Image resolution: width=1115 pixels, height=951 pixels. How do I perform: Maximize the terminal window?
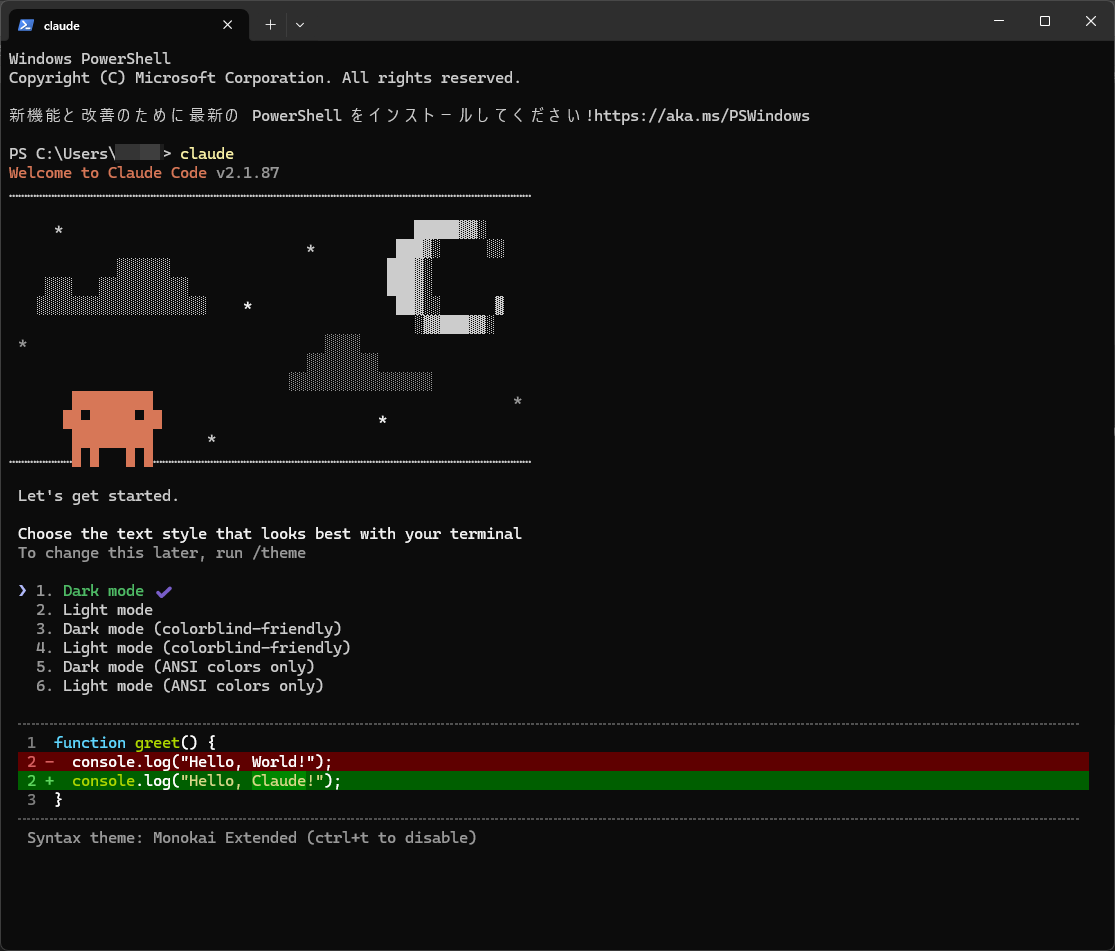1045,21
